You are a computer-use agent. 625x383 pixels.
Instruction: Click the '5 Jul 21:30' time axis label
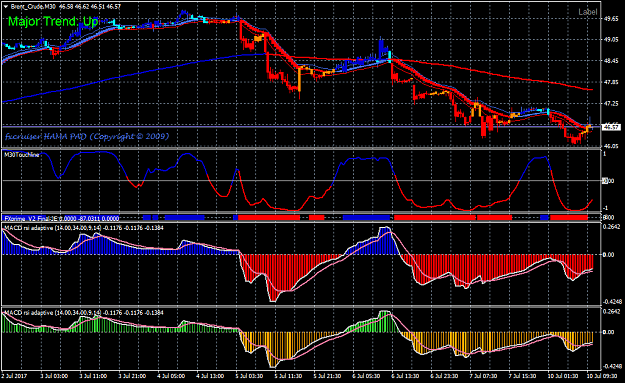(327, 376)
